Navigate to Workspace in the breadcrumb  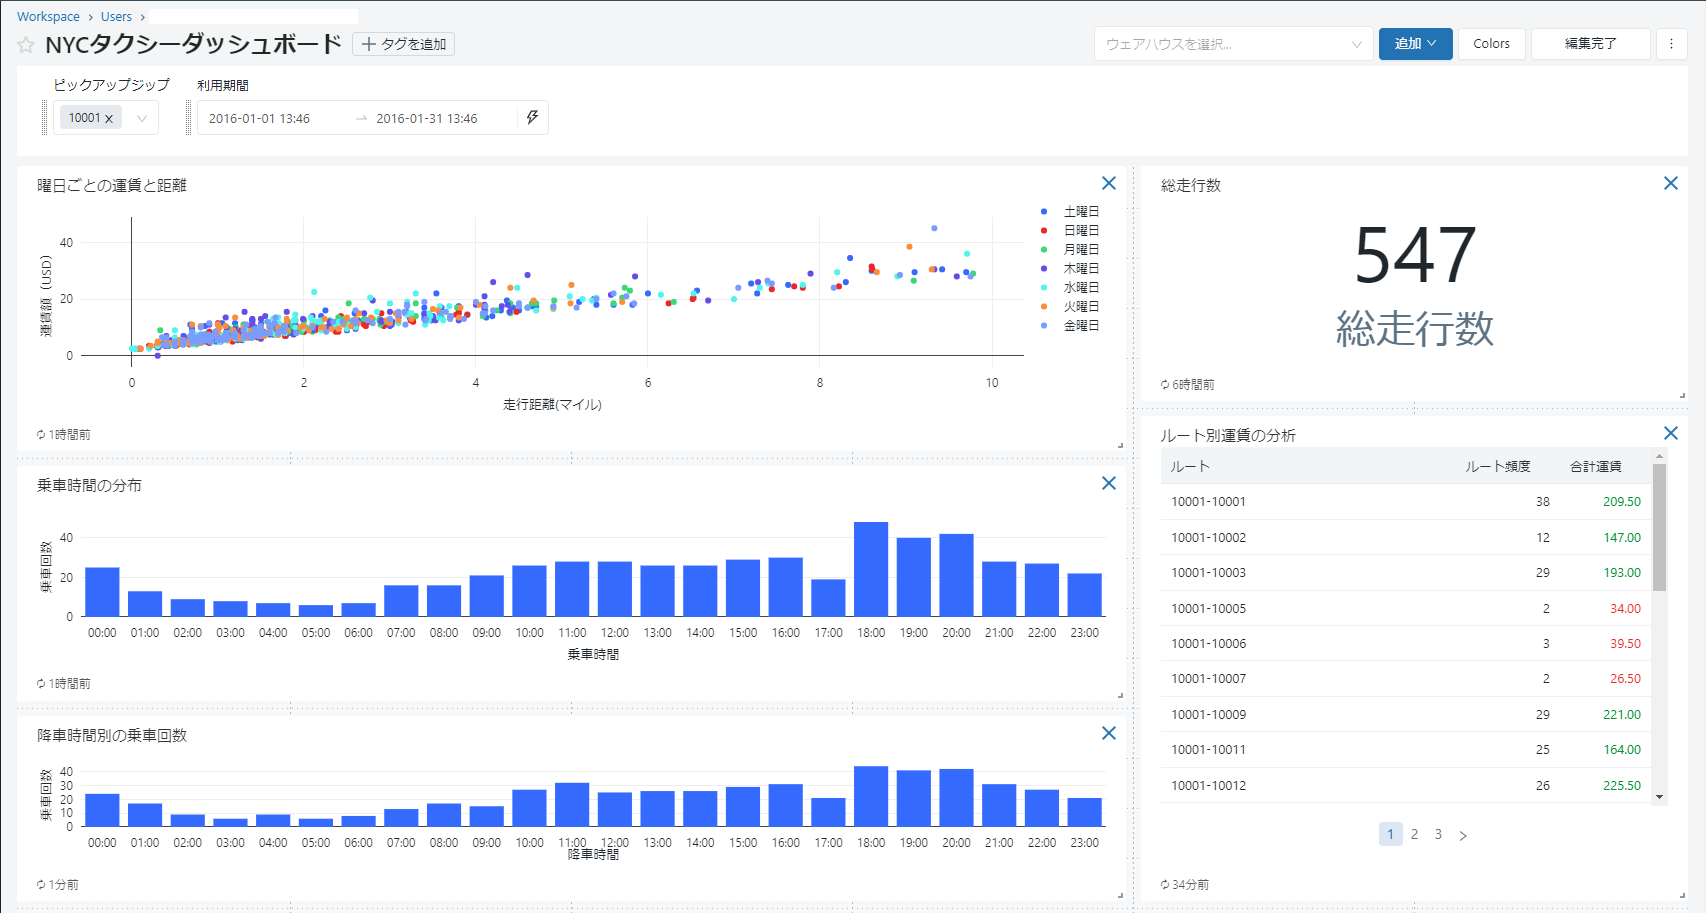click(48, 17)
